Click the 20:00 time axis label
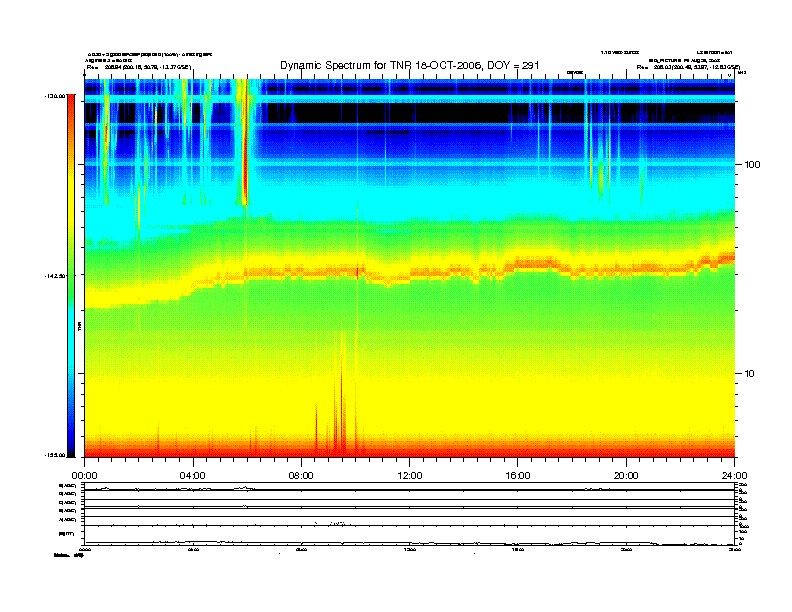The height and width of the screenshot is (612, 792). (626, 476)
